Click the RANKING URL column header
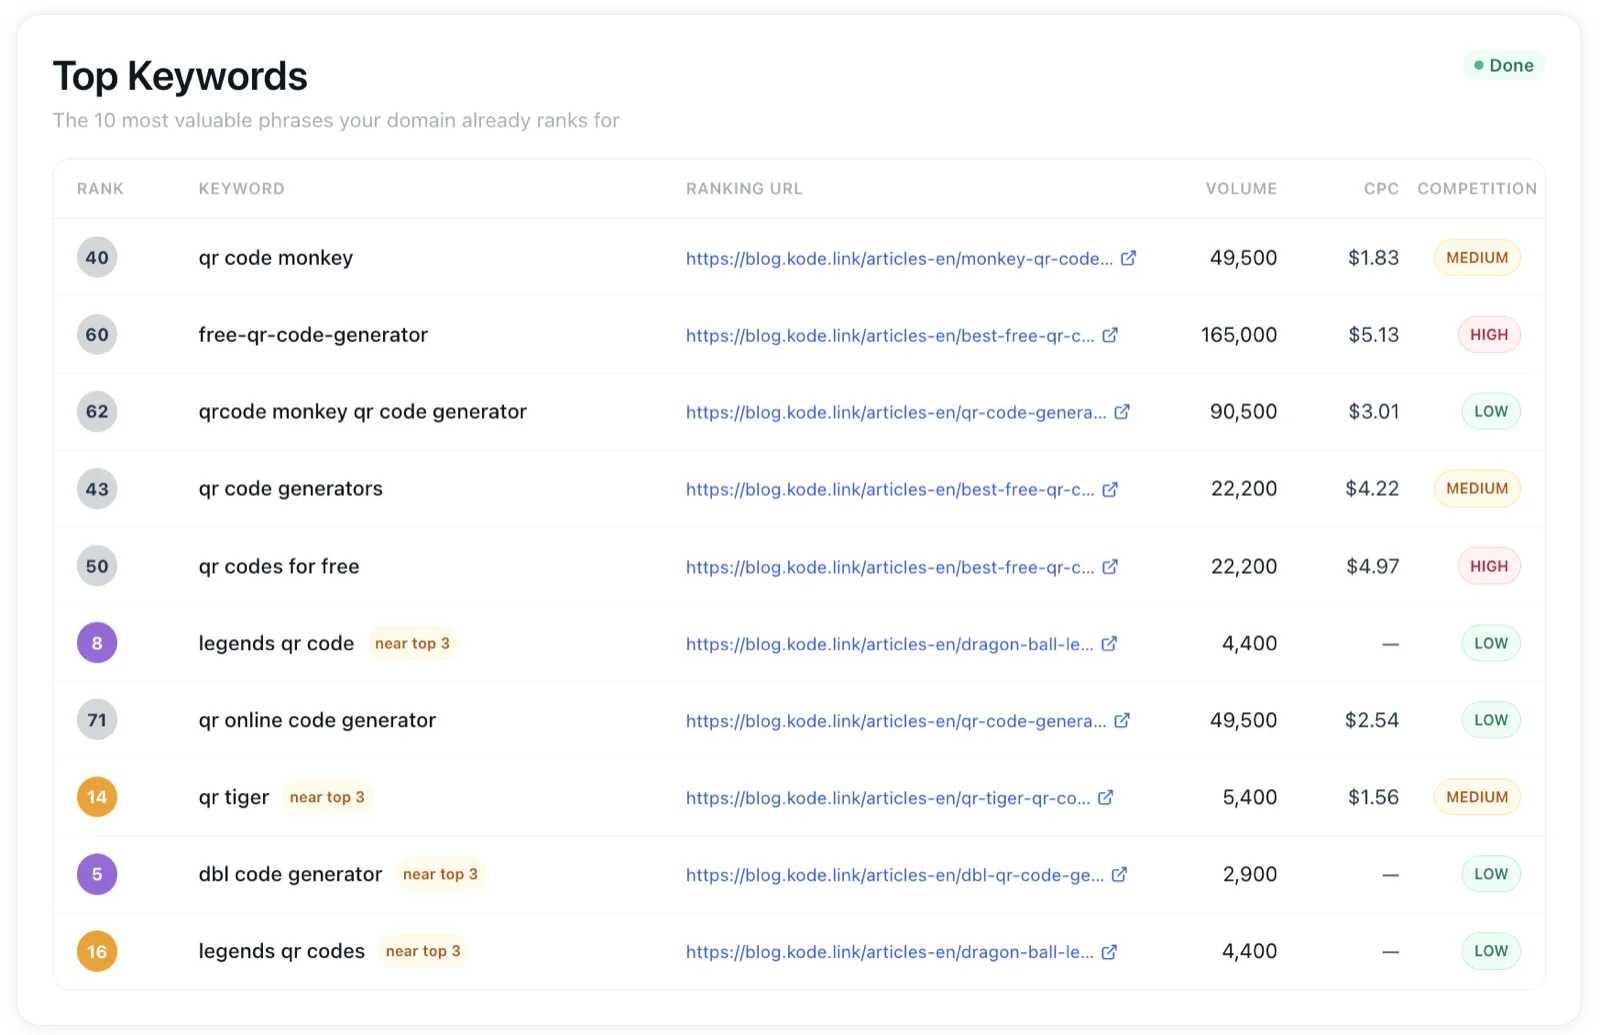Viewport: 1600px width, 1035px height. pos(744,188)
